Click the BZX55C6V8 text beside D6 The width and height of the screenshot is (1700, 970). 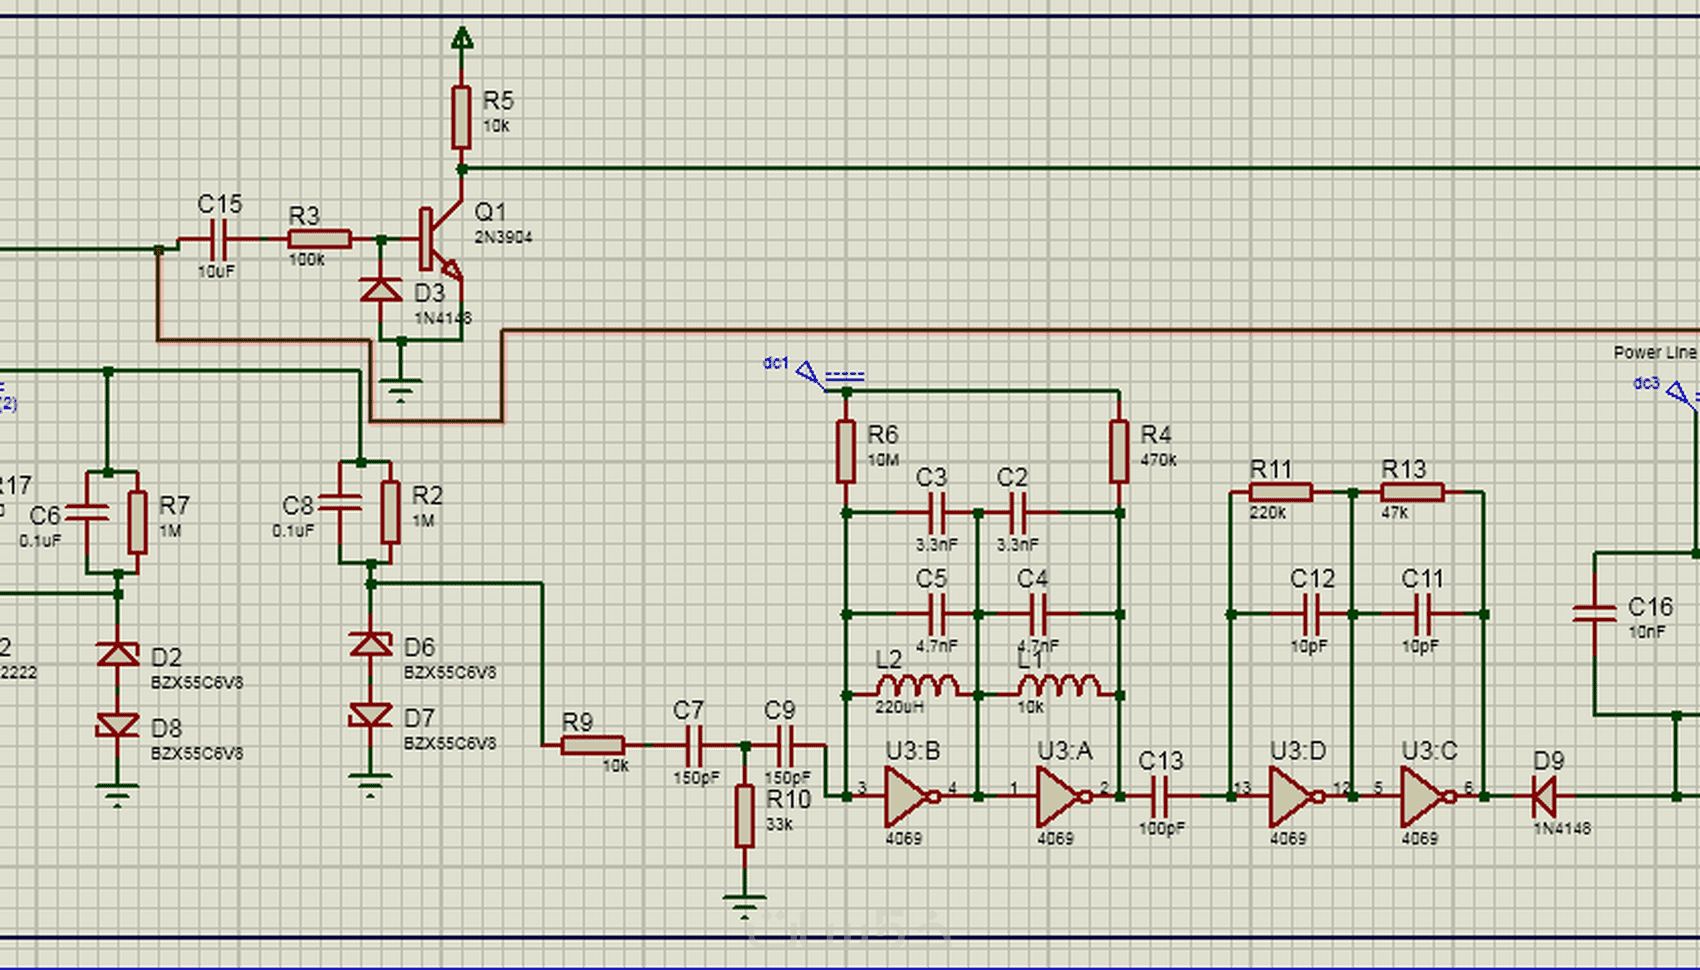pos(450,673)
